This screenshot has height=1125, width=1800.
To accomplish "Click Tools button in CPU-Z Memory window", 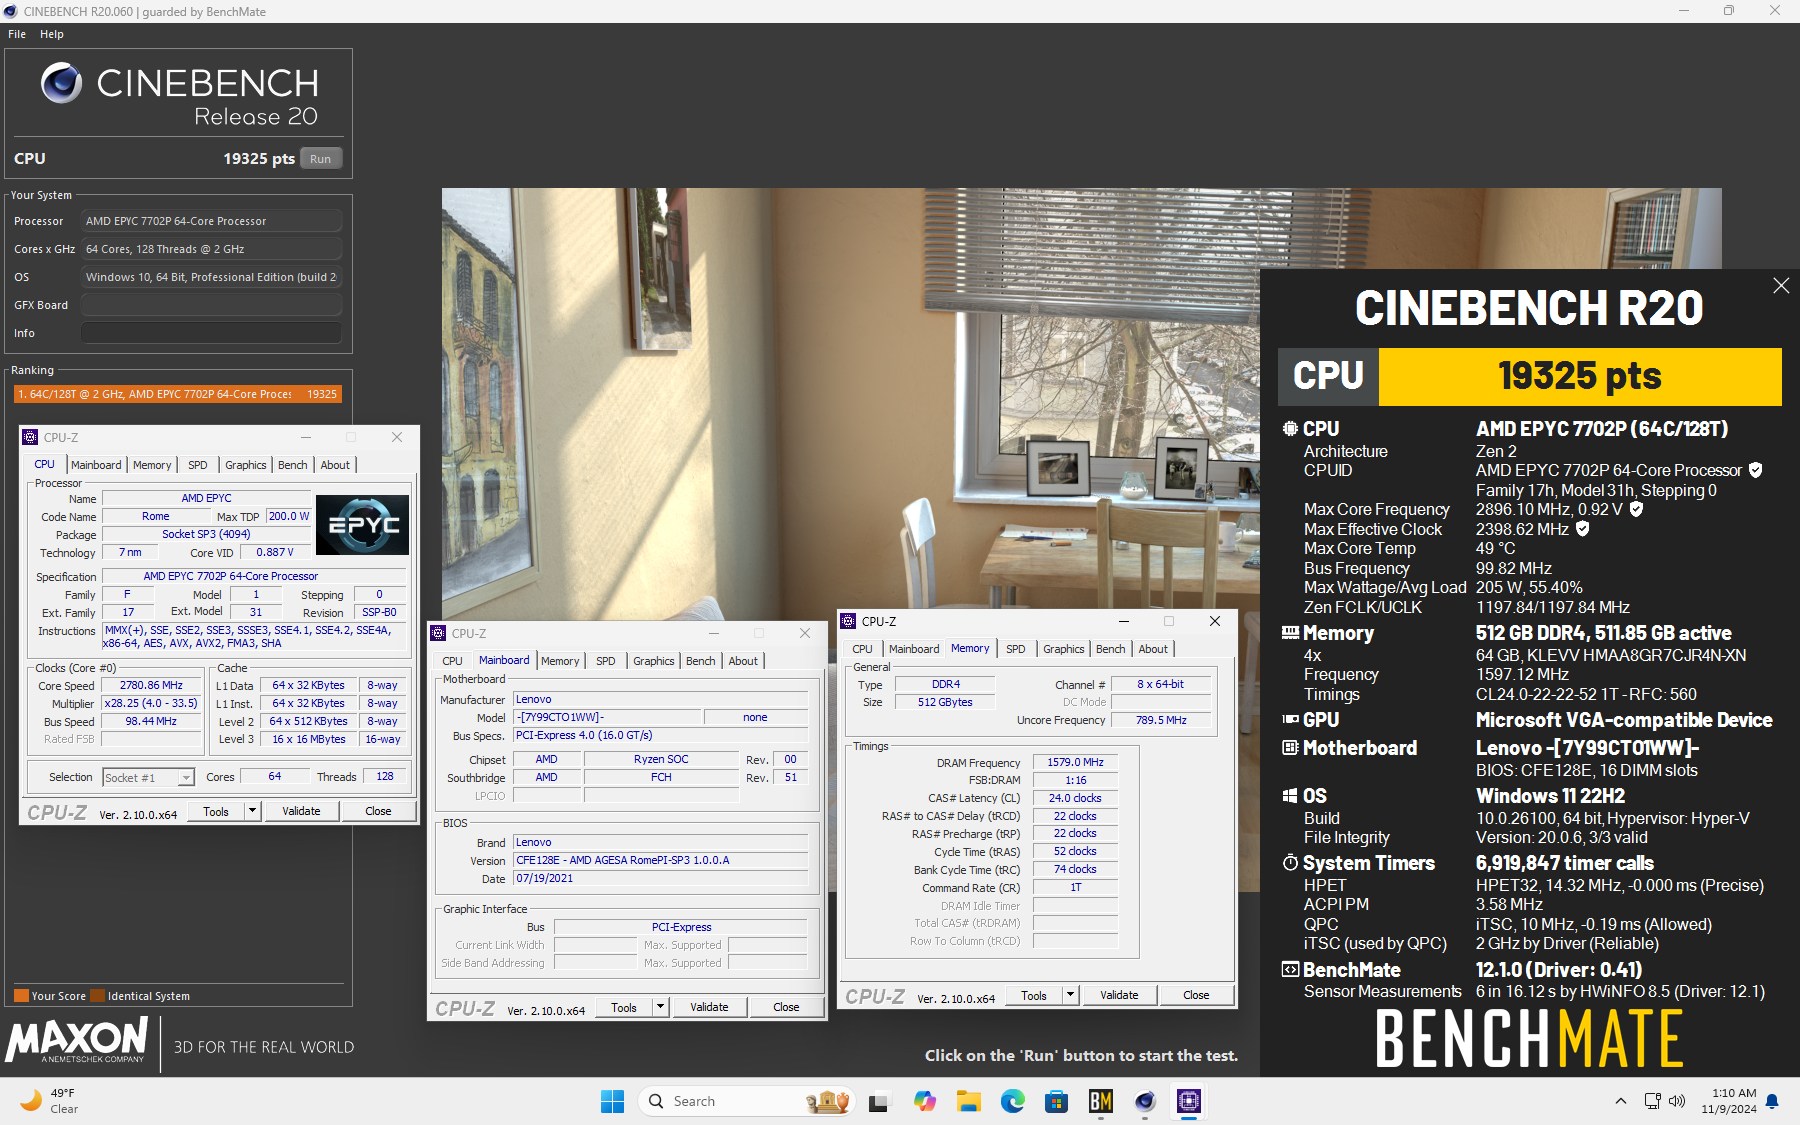I will (x=1034, y=995).
